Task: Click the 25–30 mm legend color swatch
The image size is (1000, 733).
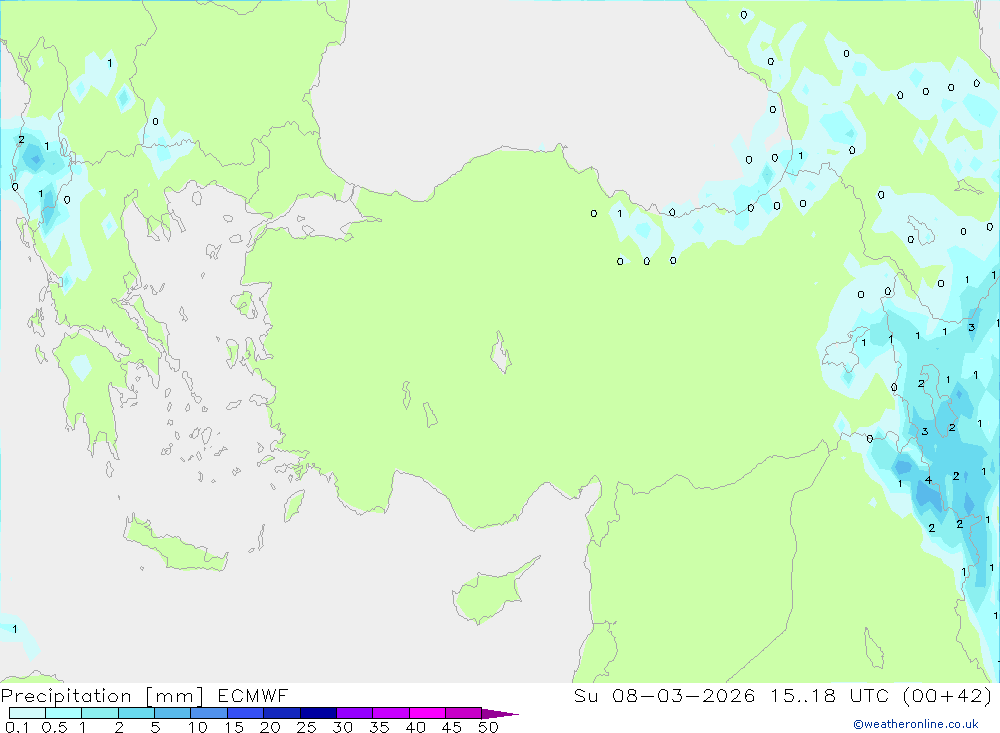Action: click(318, 713)
